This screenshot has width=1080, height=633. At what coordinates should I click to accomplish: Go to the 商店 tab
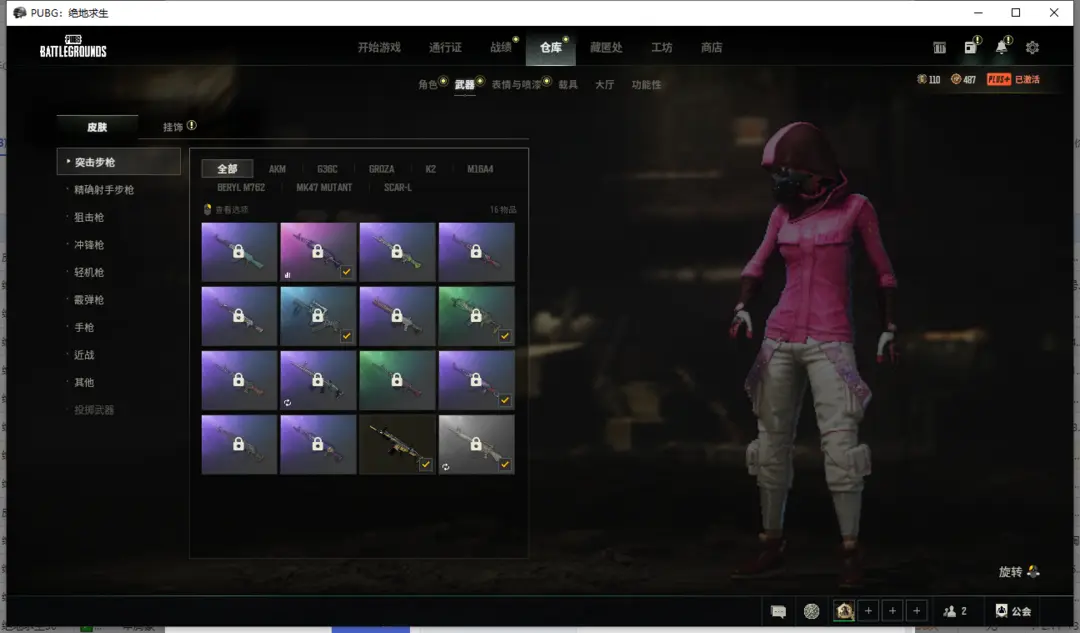pyautogui.click(x=712, y=47)
